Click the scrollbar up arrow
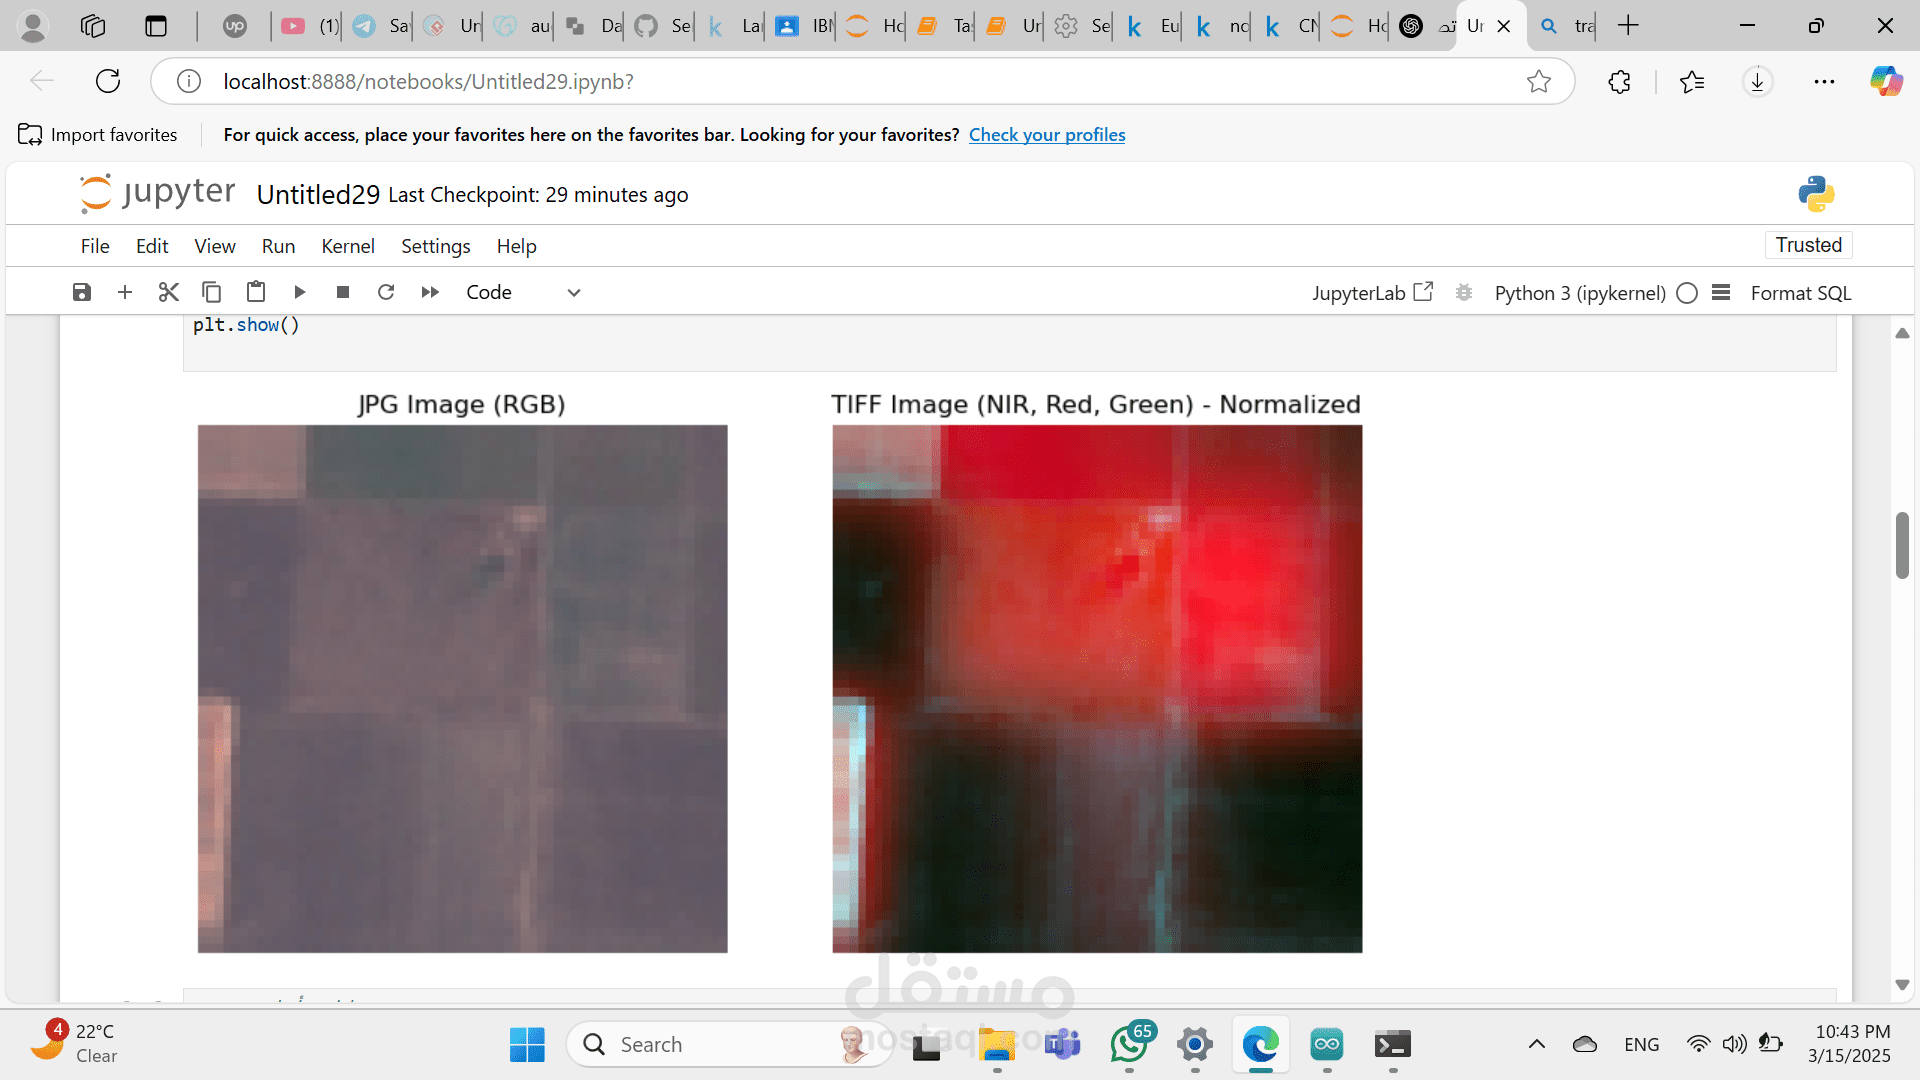The image size is (1920, 1080). (1902, 333)
